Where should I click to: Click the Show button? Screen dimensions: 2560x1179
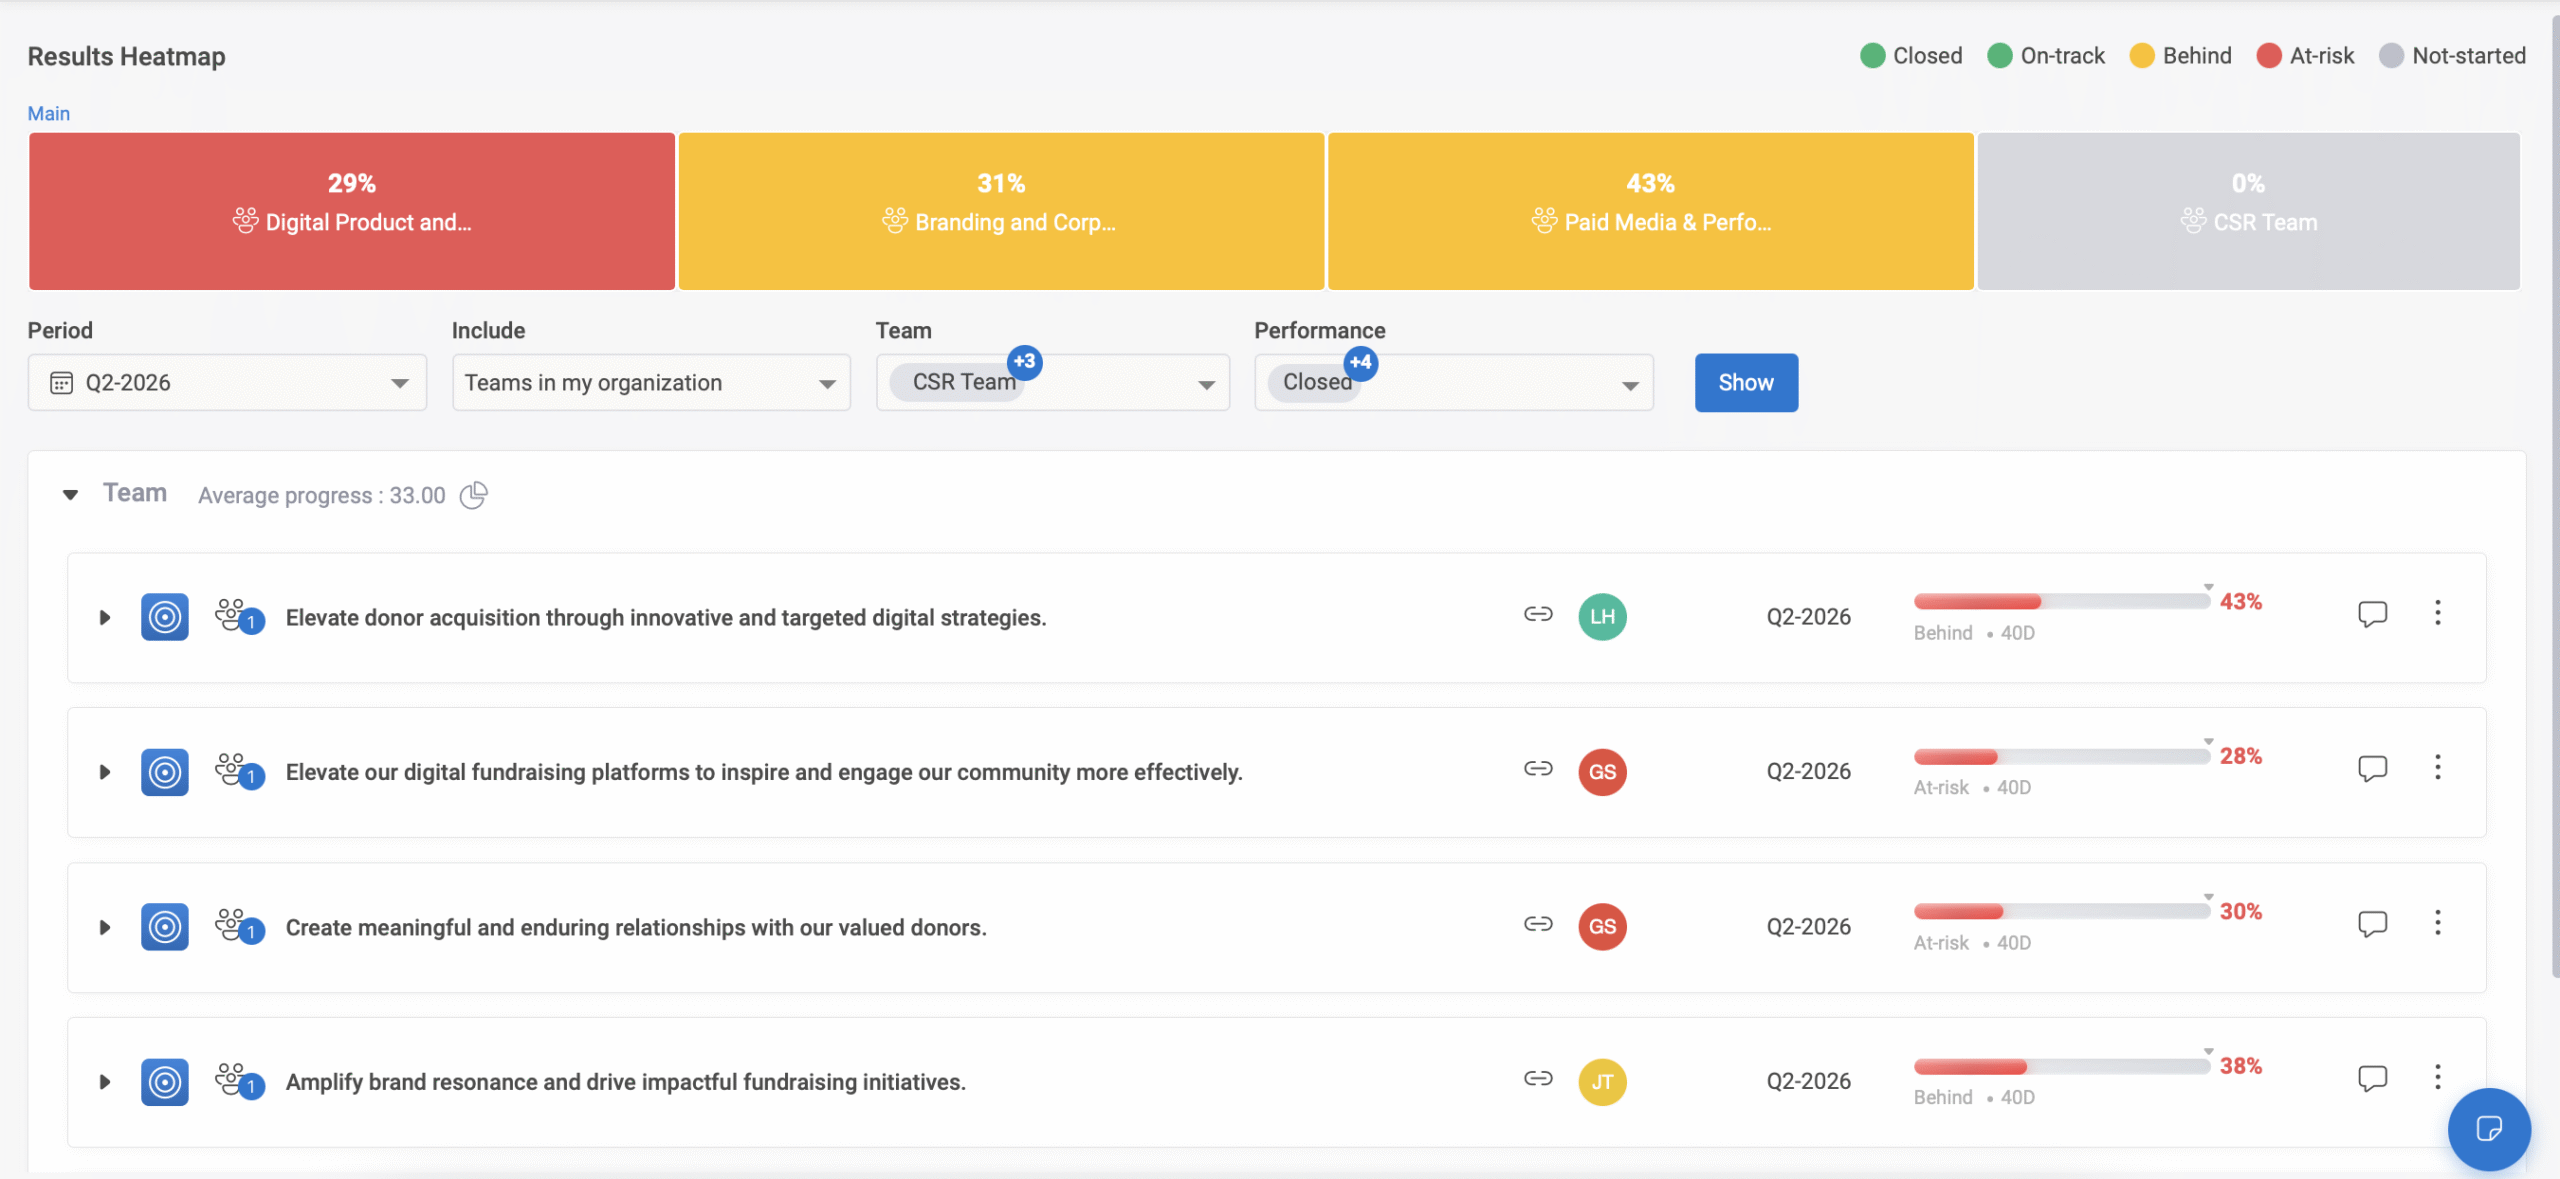click(x=1746, y=382)
